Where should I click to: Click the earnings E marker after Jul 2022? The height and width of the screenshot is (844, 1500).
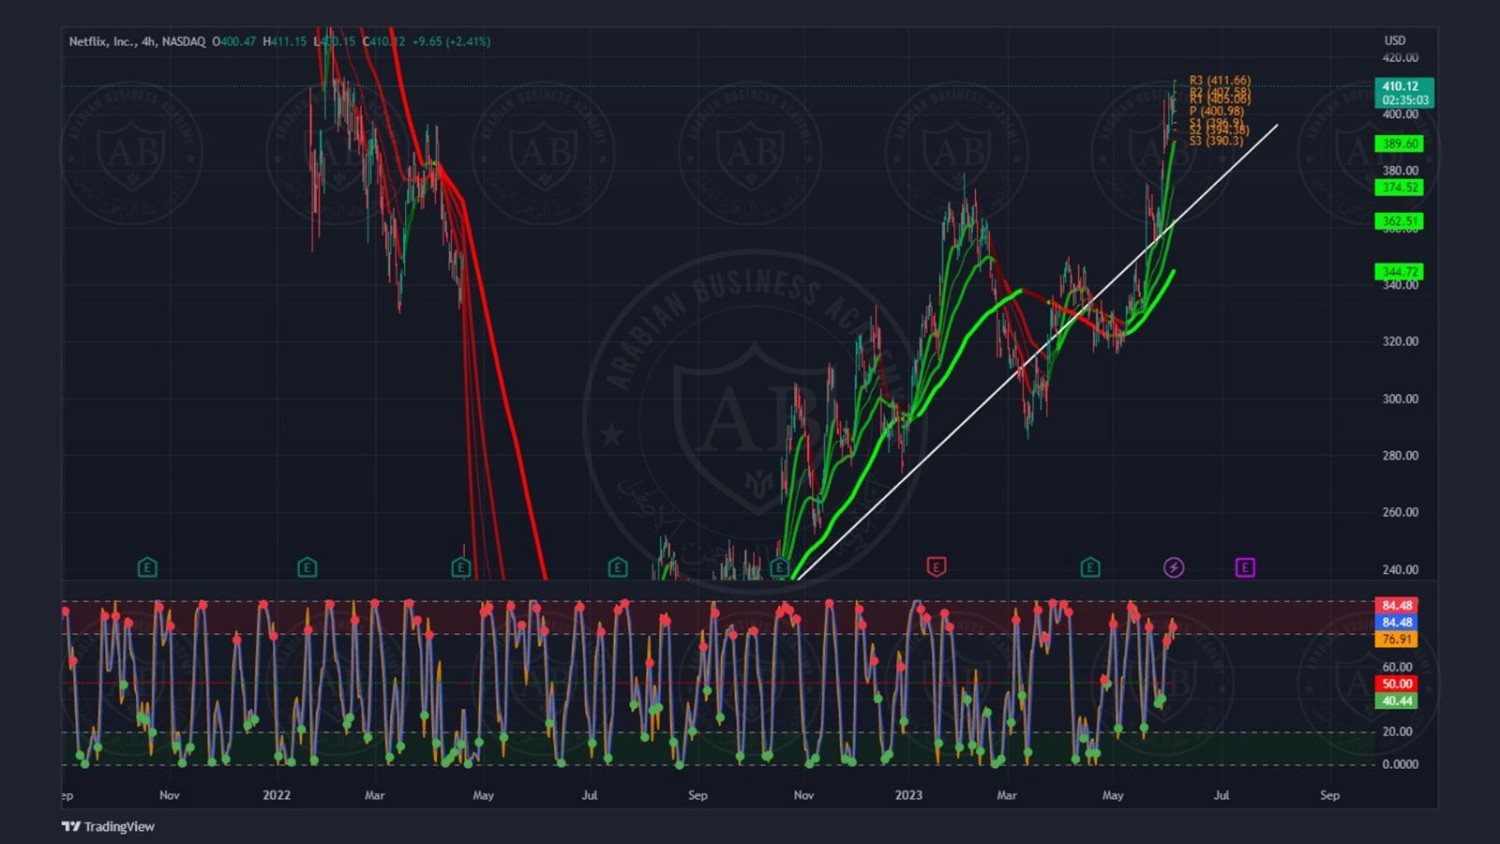pos(618,568)
